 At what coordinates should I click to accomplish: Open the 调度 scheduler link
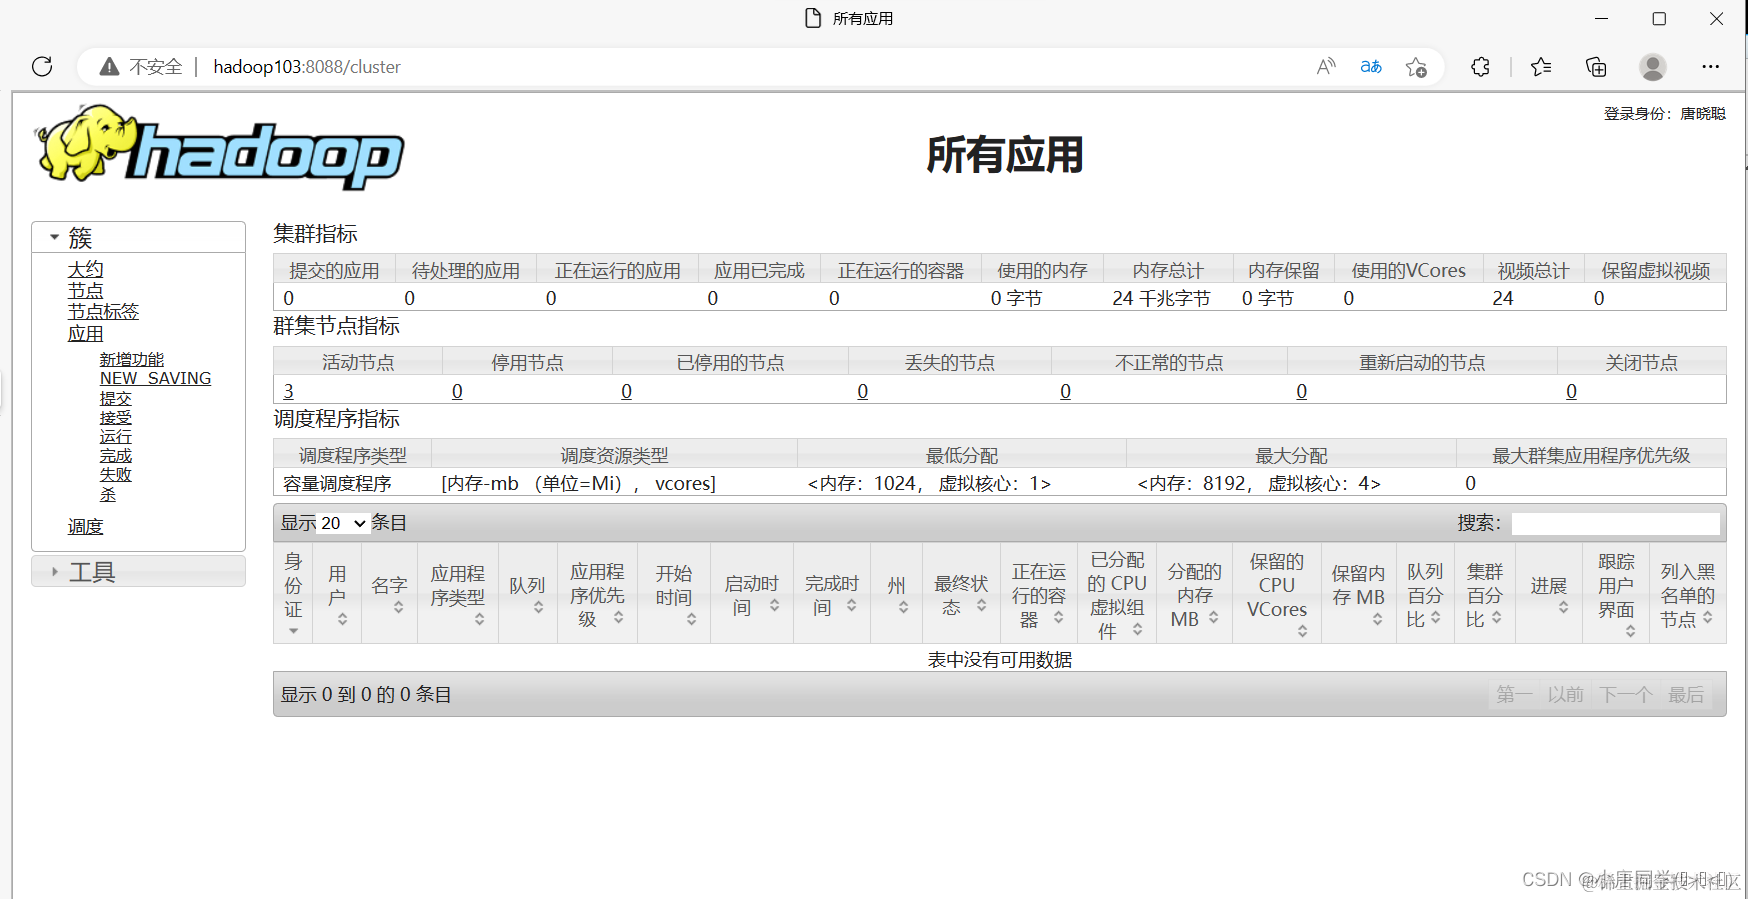(85, 526)
